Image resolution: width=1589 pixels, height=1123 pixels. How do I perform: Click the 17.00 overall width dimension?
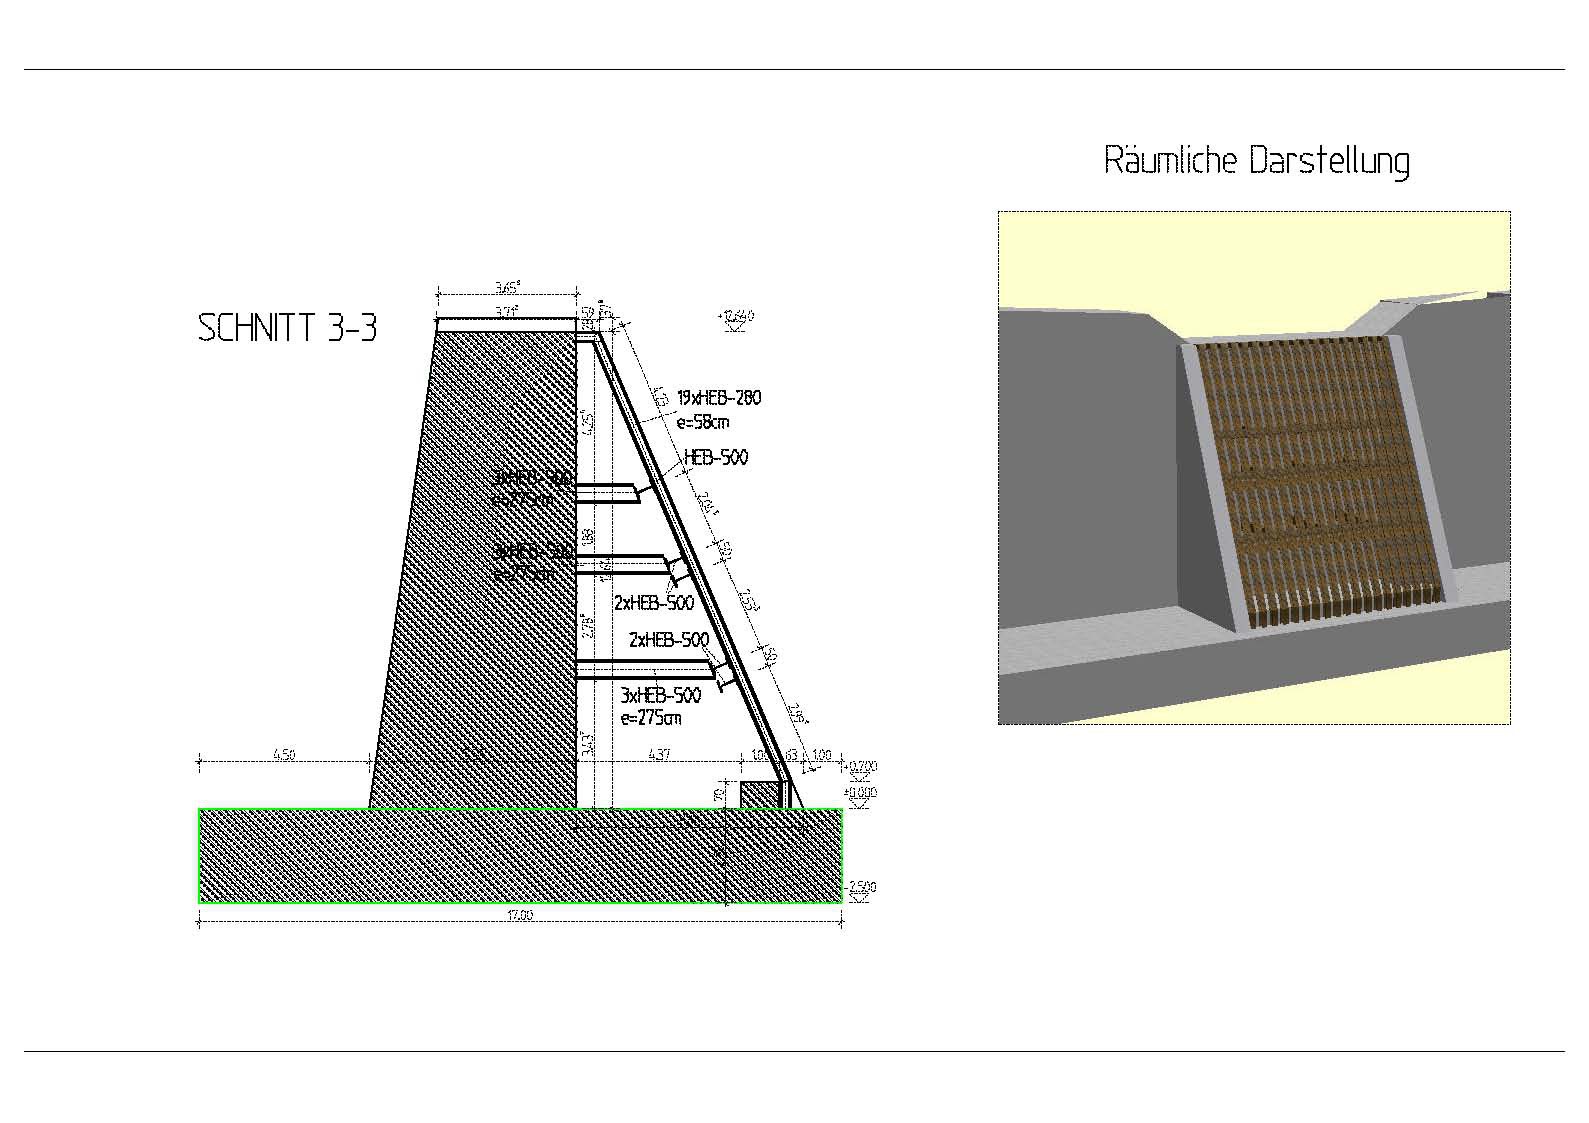[x=520, y=915]
